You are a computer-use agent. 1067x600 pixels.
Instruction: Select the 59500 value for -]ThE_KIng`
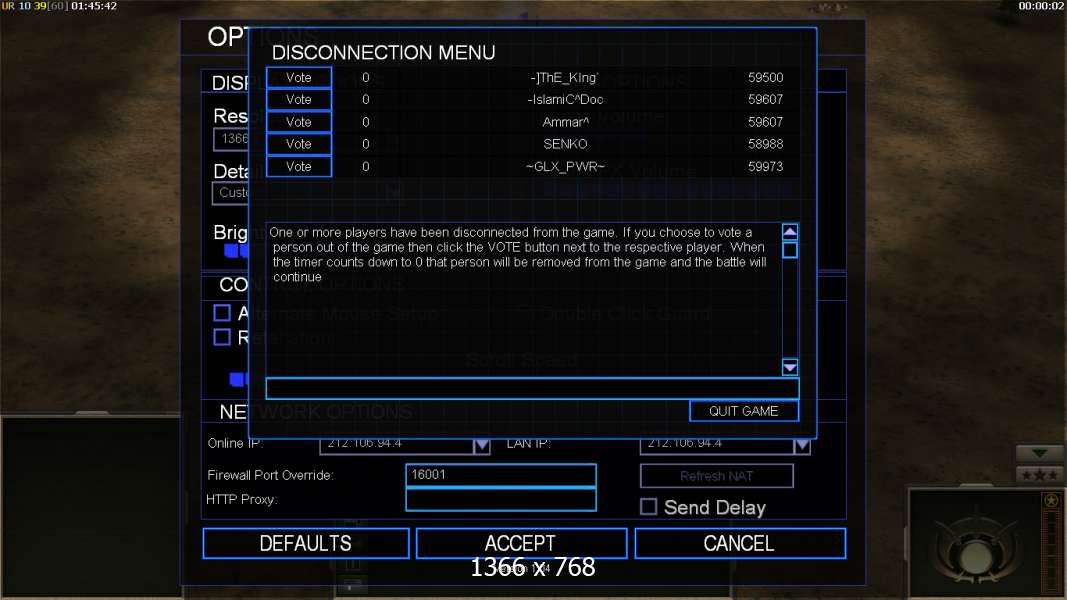[766, 78]
